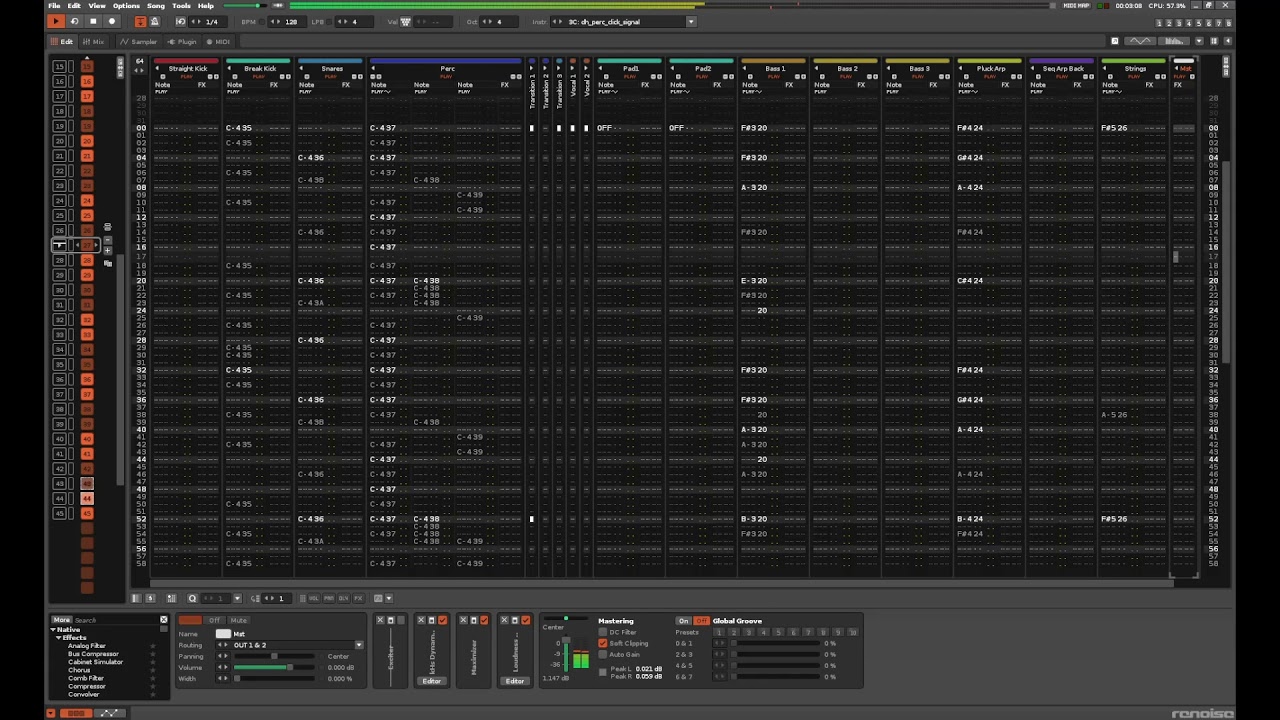Click the LPB value field
1280x720 pixels.
tap(354, 21)
